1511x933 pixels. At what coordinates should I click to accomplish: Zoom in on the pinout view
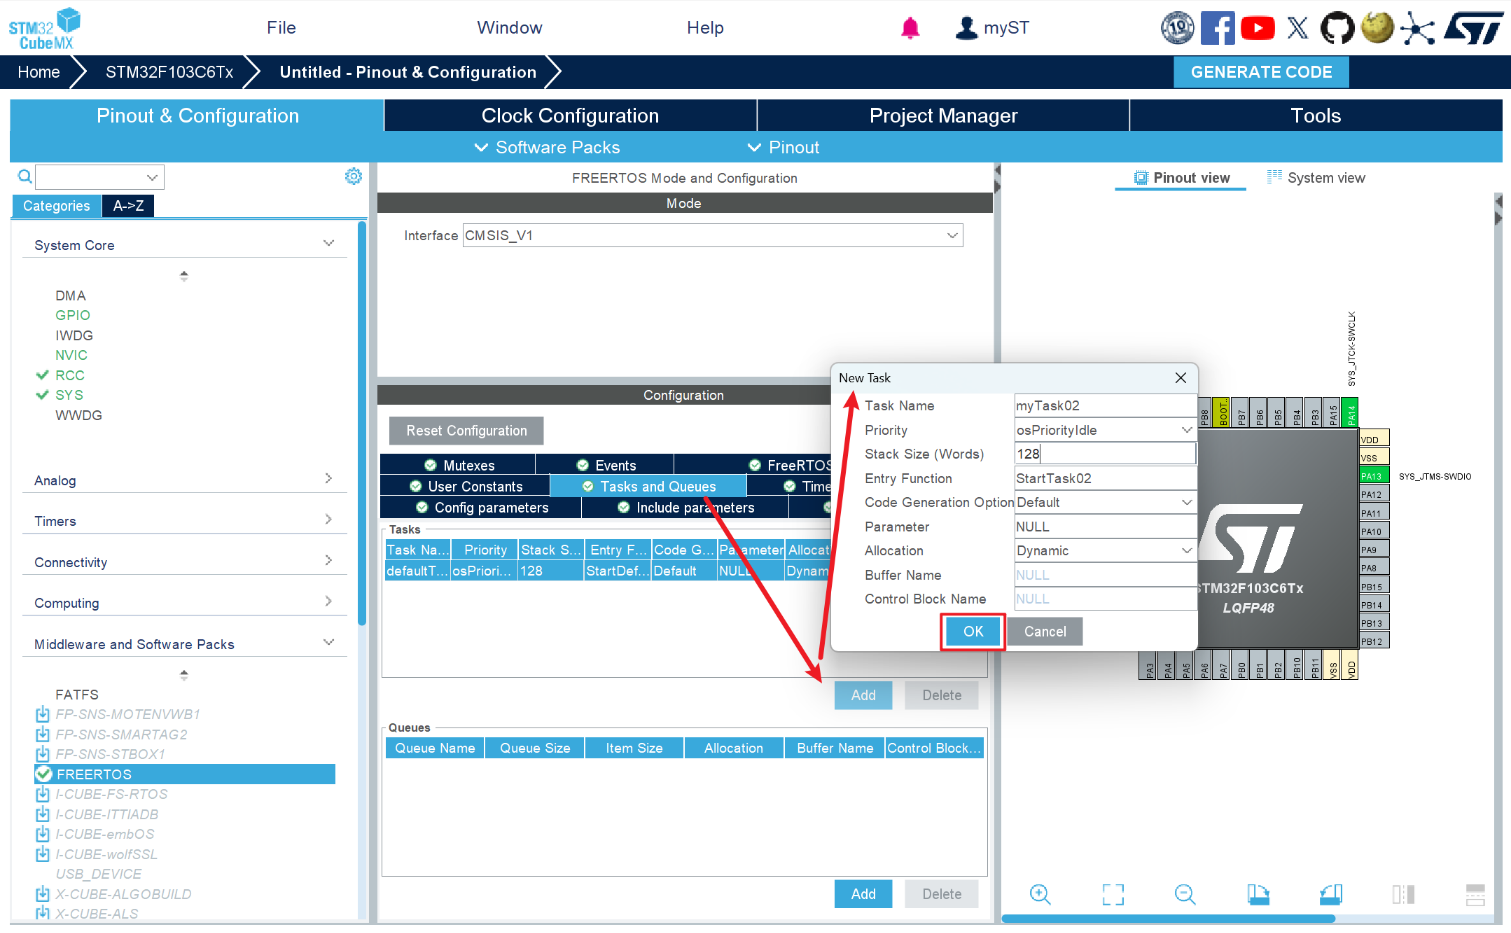click(x=1040, y=894)
